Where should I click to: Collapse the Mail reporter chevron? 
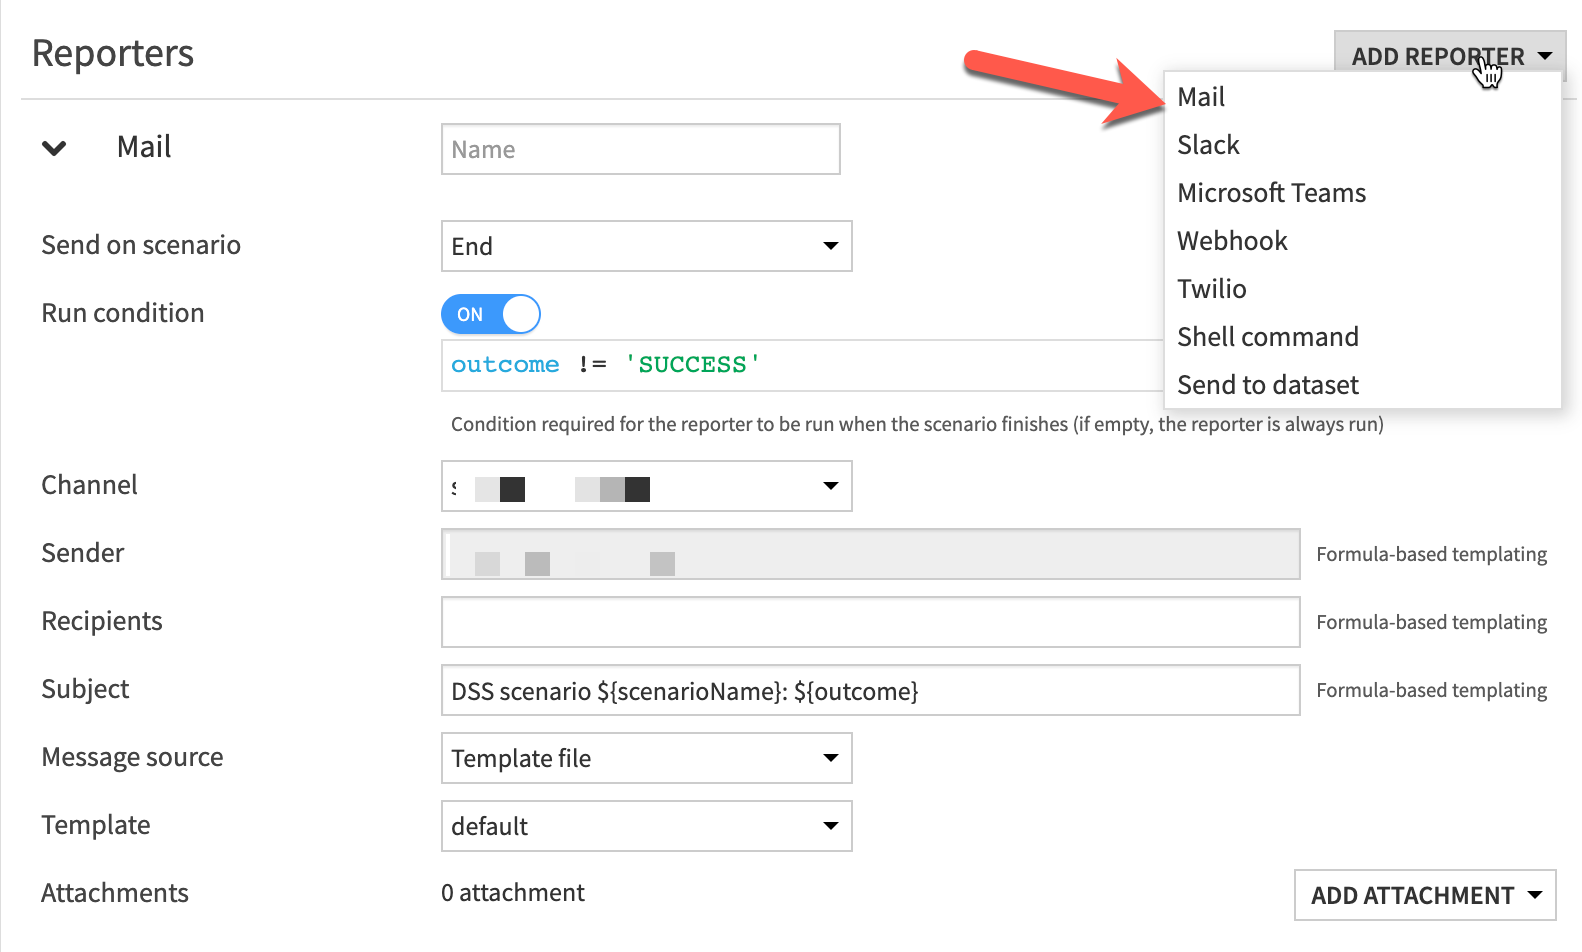54,148
